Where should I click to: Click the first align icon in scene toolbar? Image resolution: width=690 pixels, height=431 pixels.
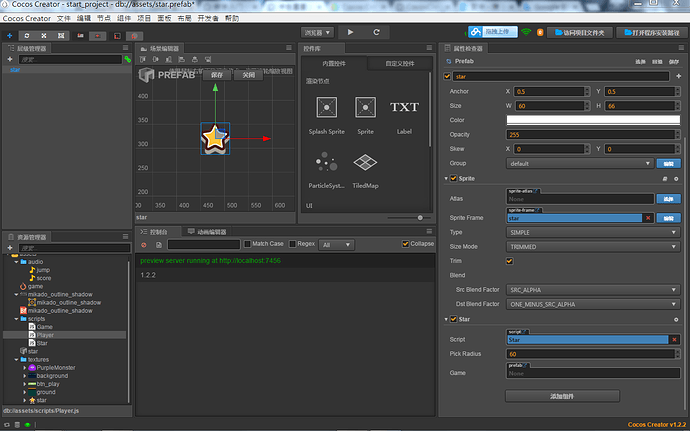coord(143,59)
